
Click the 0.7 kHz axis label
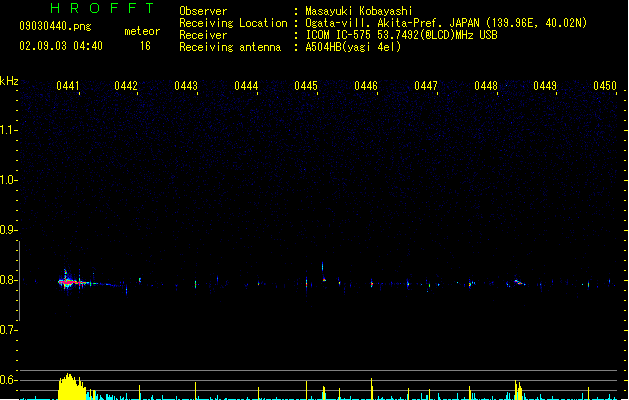8,330
